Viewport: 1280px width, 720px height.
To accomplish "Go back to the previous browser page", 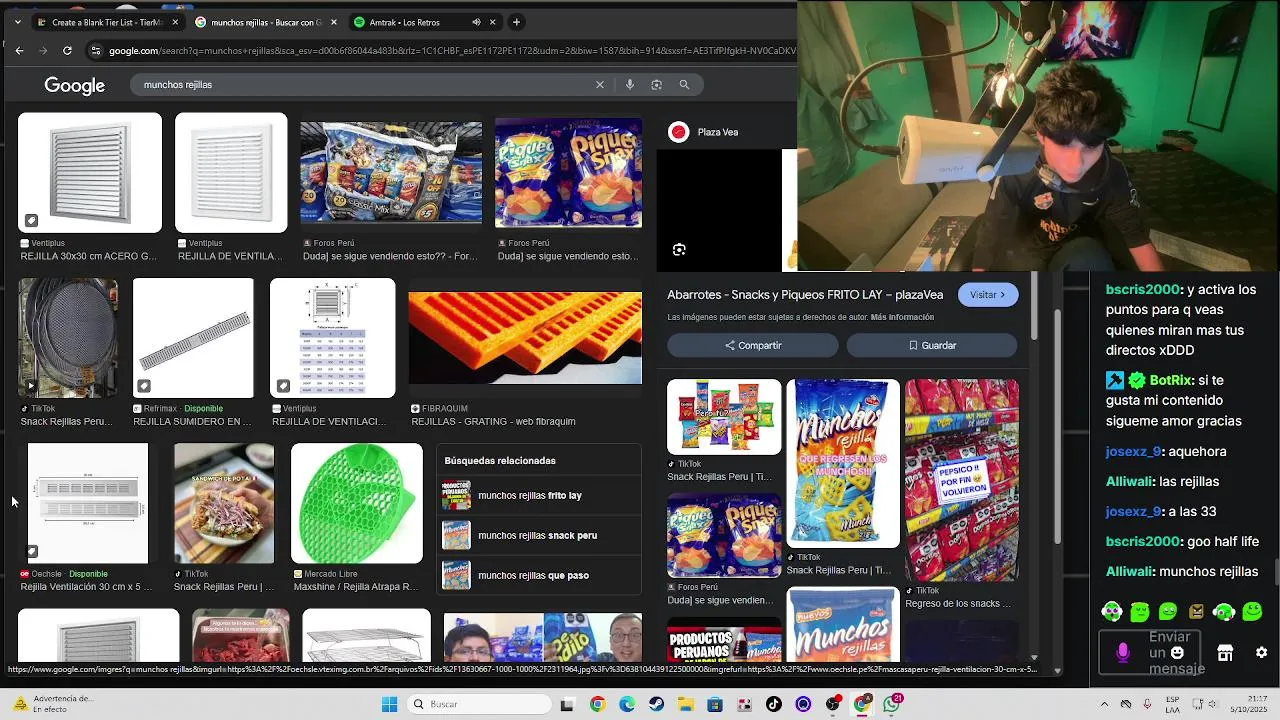I will (19, 51).
